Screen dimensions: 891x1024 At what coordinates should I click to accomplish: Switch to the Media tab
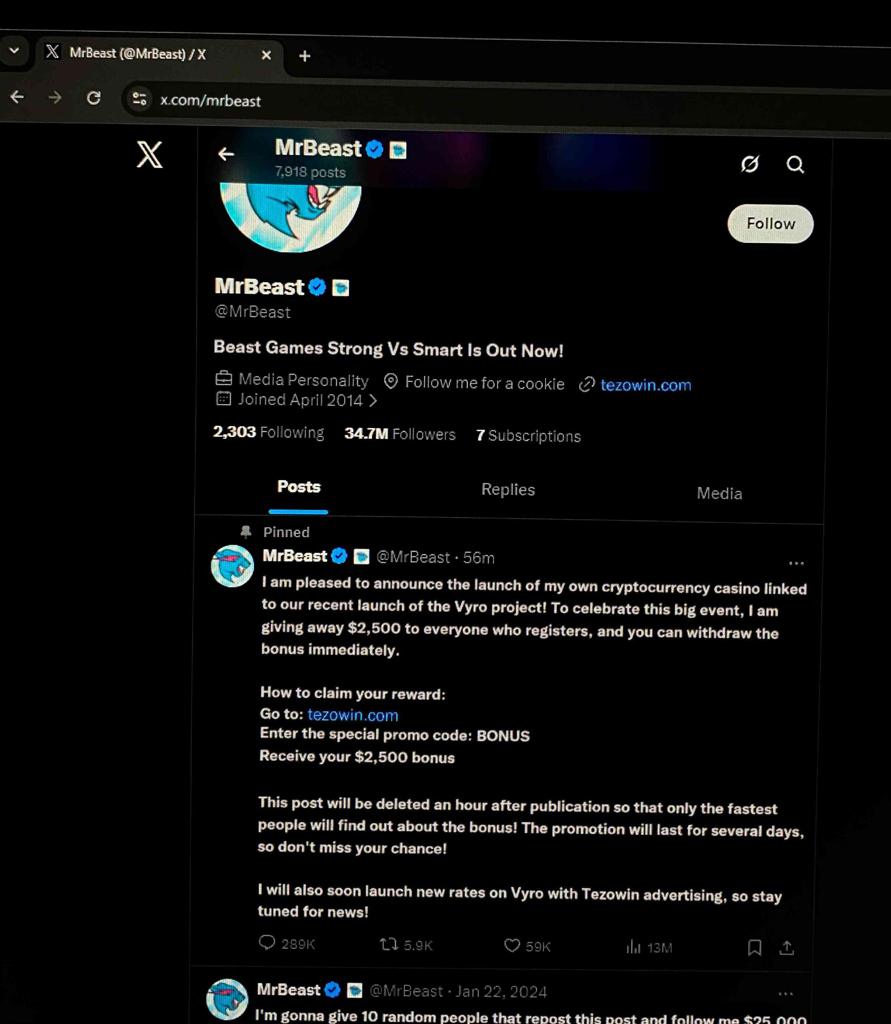tap(719, 493)
